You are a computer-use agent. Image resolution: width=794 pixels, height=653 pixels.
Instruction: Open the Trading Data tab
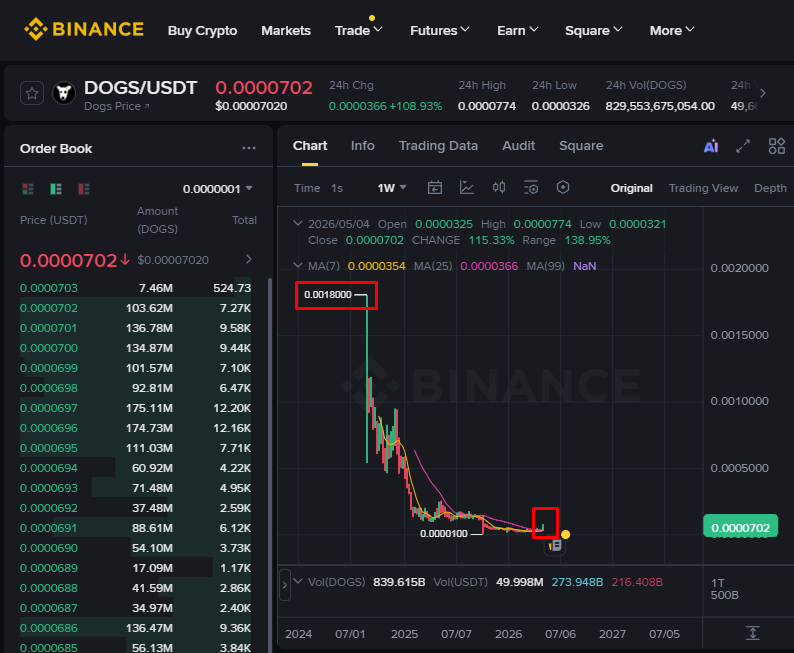[438, 146]
